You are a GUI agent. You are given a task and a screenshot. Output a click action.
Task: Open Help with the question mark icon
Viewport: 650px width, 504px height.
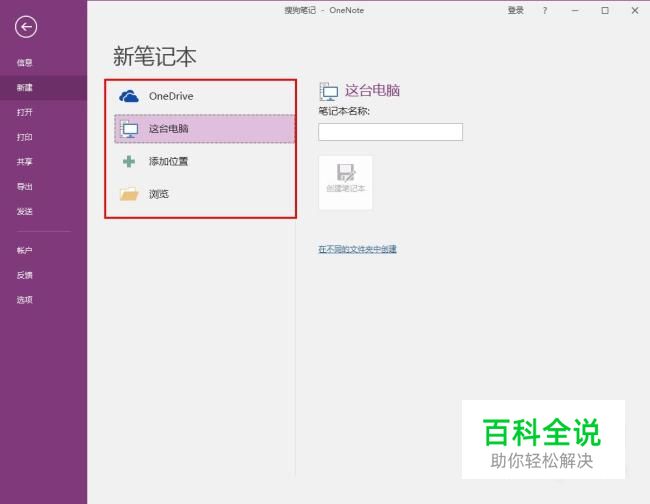pos(545,10)
